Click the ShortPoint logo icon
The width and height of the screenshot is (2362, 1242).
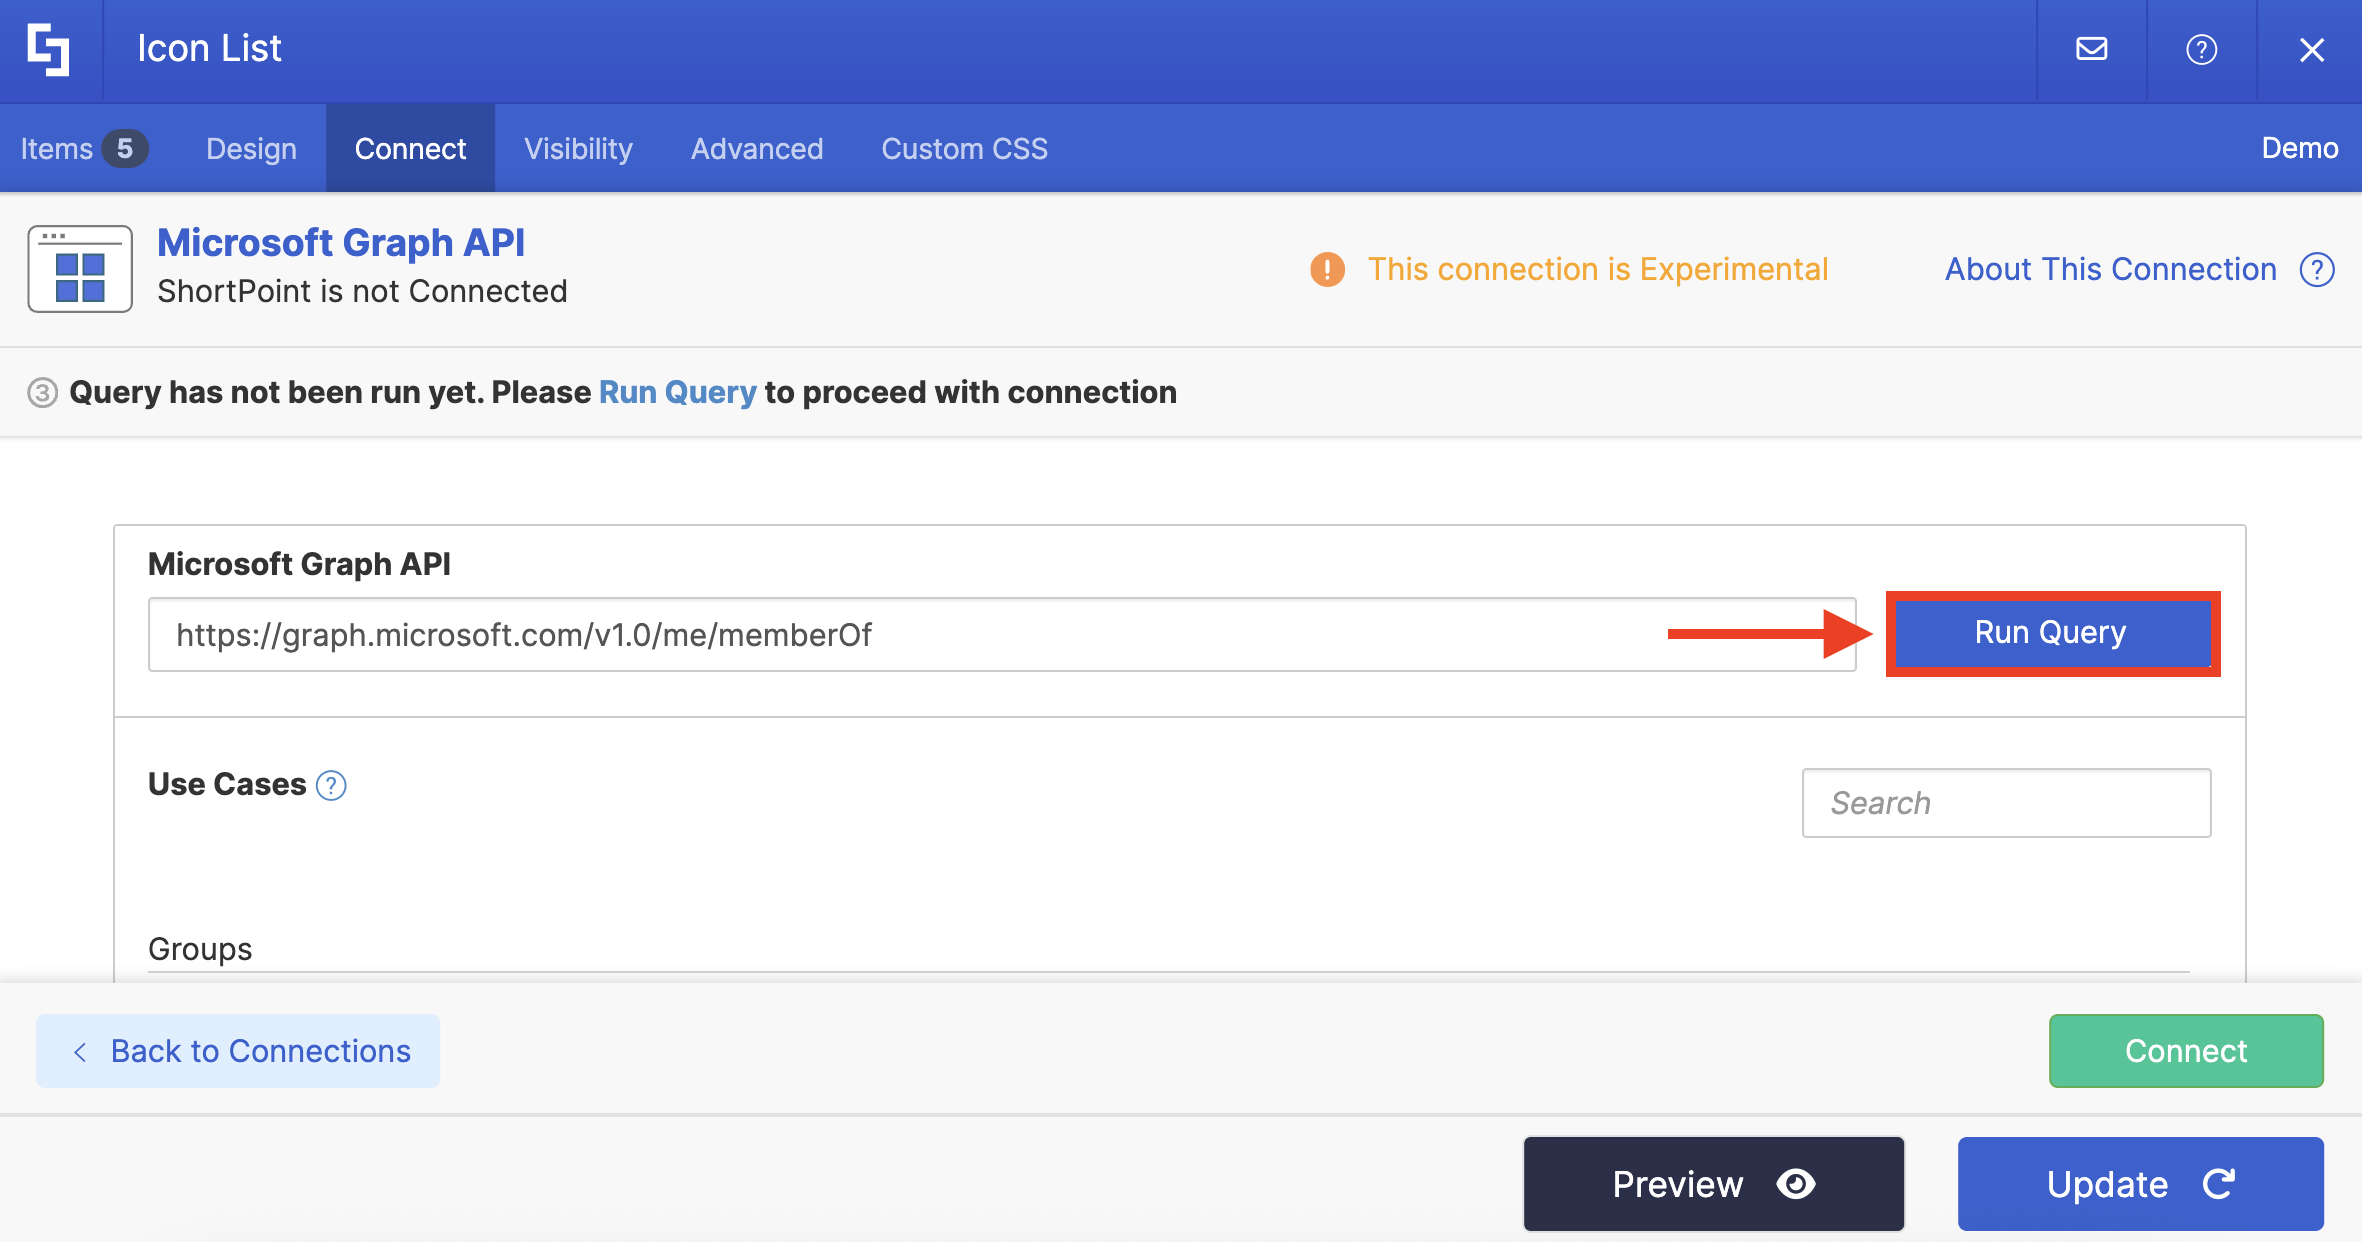pos(48,50)
